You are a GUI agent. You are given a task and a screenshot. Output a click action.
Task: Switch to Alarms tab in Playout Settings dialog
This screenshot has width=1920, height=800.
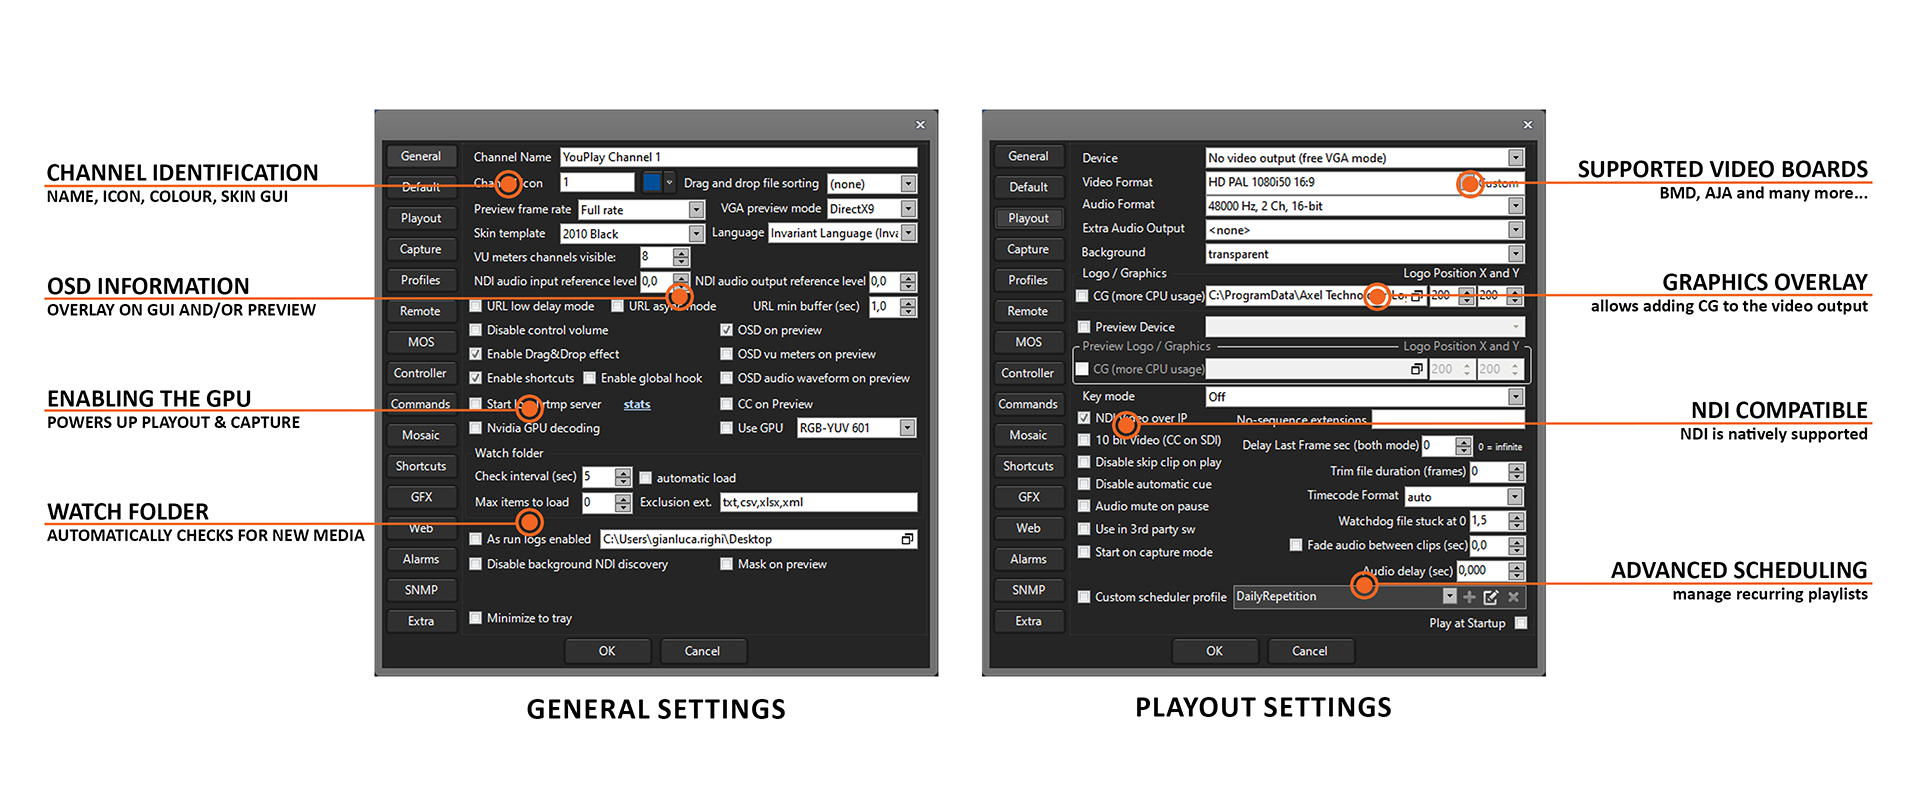click(x=1028, y=559)
